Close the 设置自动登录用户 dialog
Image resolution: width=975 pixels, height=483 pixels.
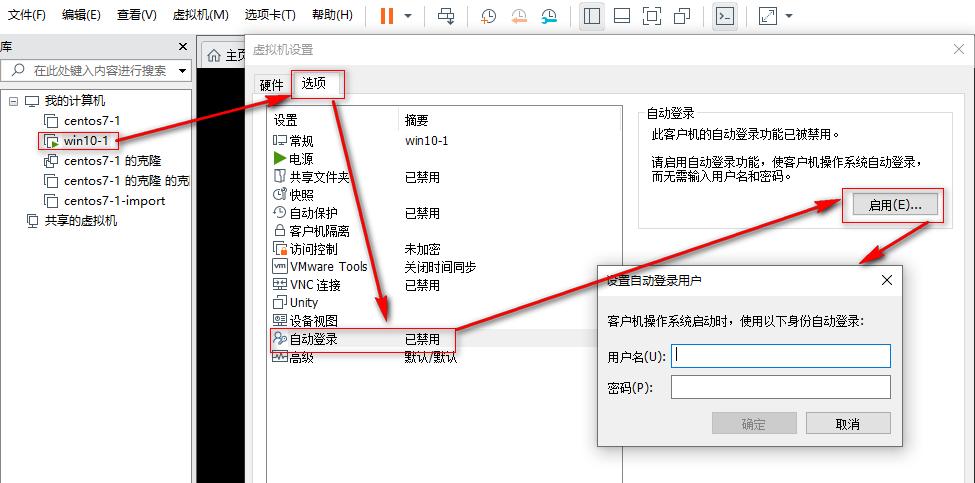(x=887, y=280)
